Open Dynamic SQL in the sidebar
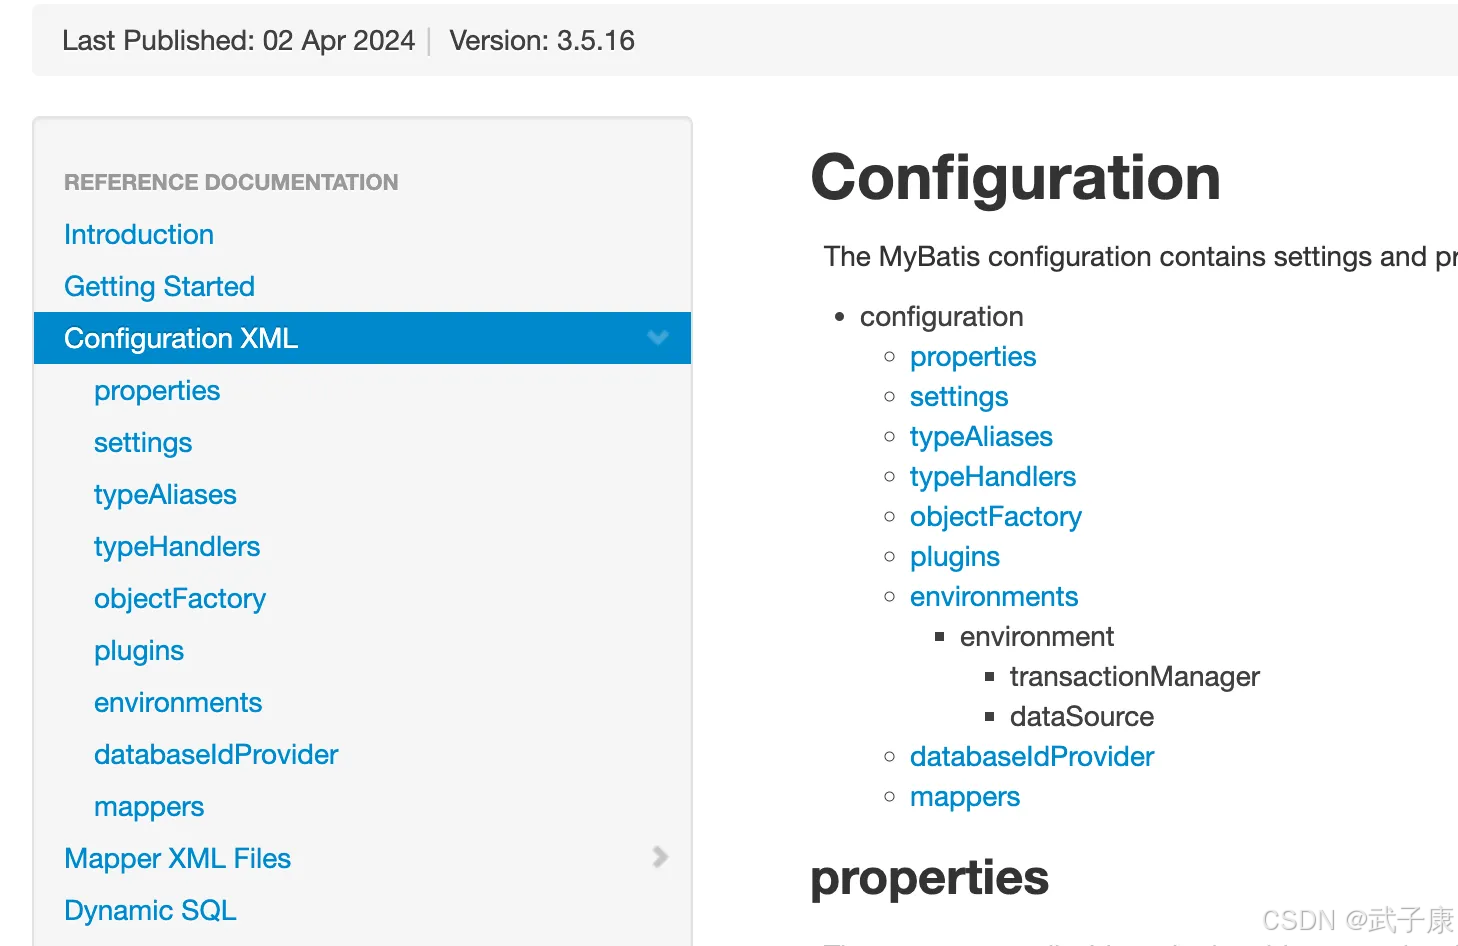1458x946 pixels. click(x=150, y=911)
